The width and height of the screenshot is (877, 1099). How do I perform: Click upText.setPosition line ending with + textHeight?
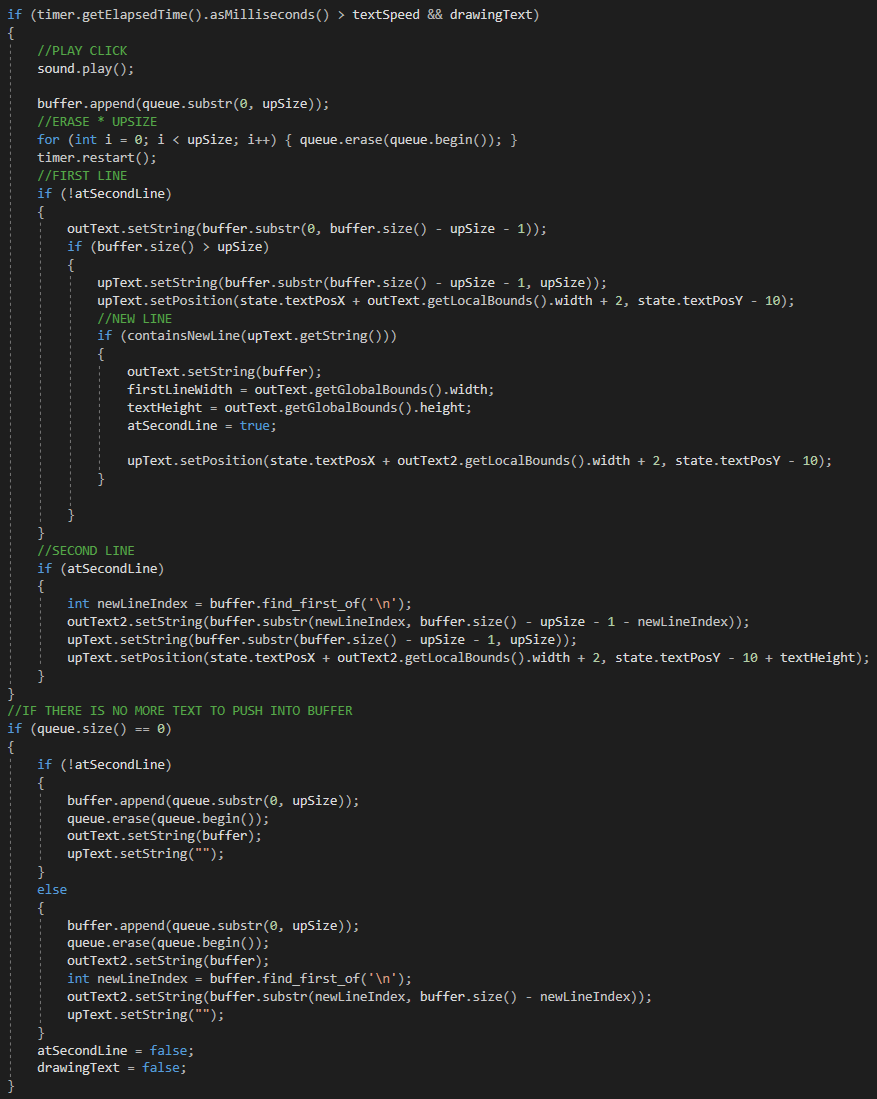click(x=468, y=657)
